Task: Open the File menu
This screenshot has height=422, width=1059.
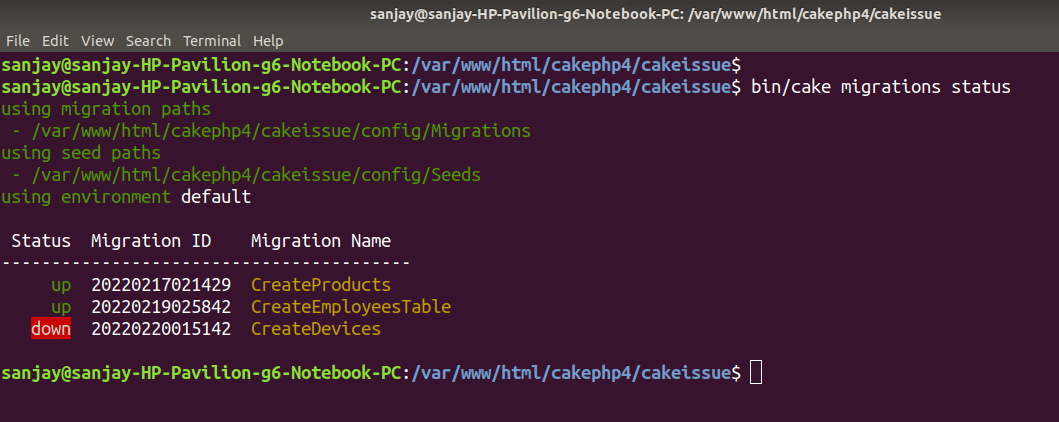Action: [x=18, y=41]
